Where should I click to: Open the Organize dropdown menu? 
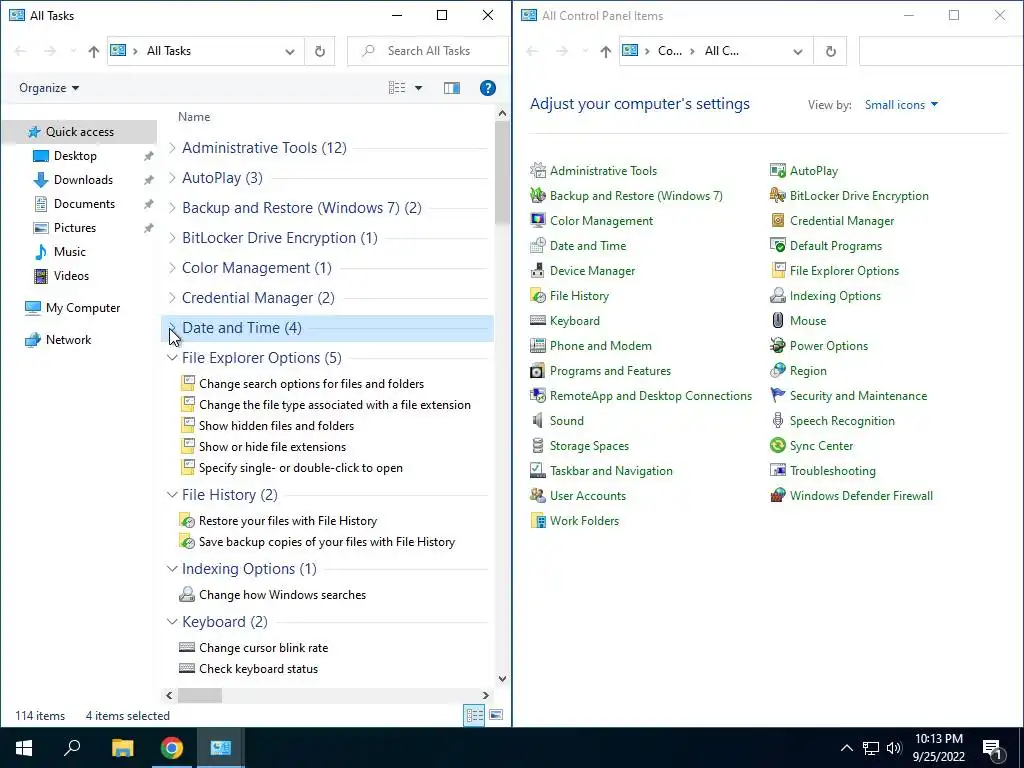click(x=49, y=88)
